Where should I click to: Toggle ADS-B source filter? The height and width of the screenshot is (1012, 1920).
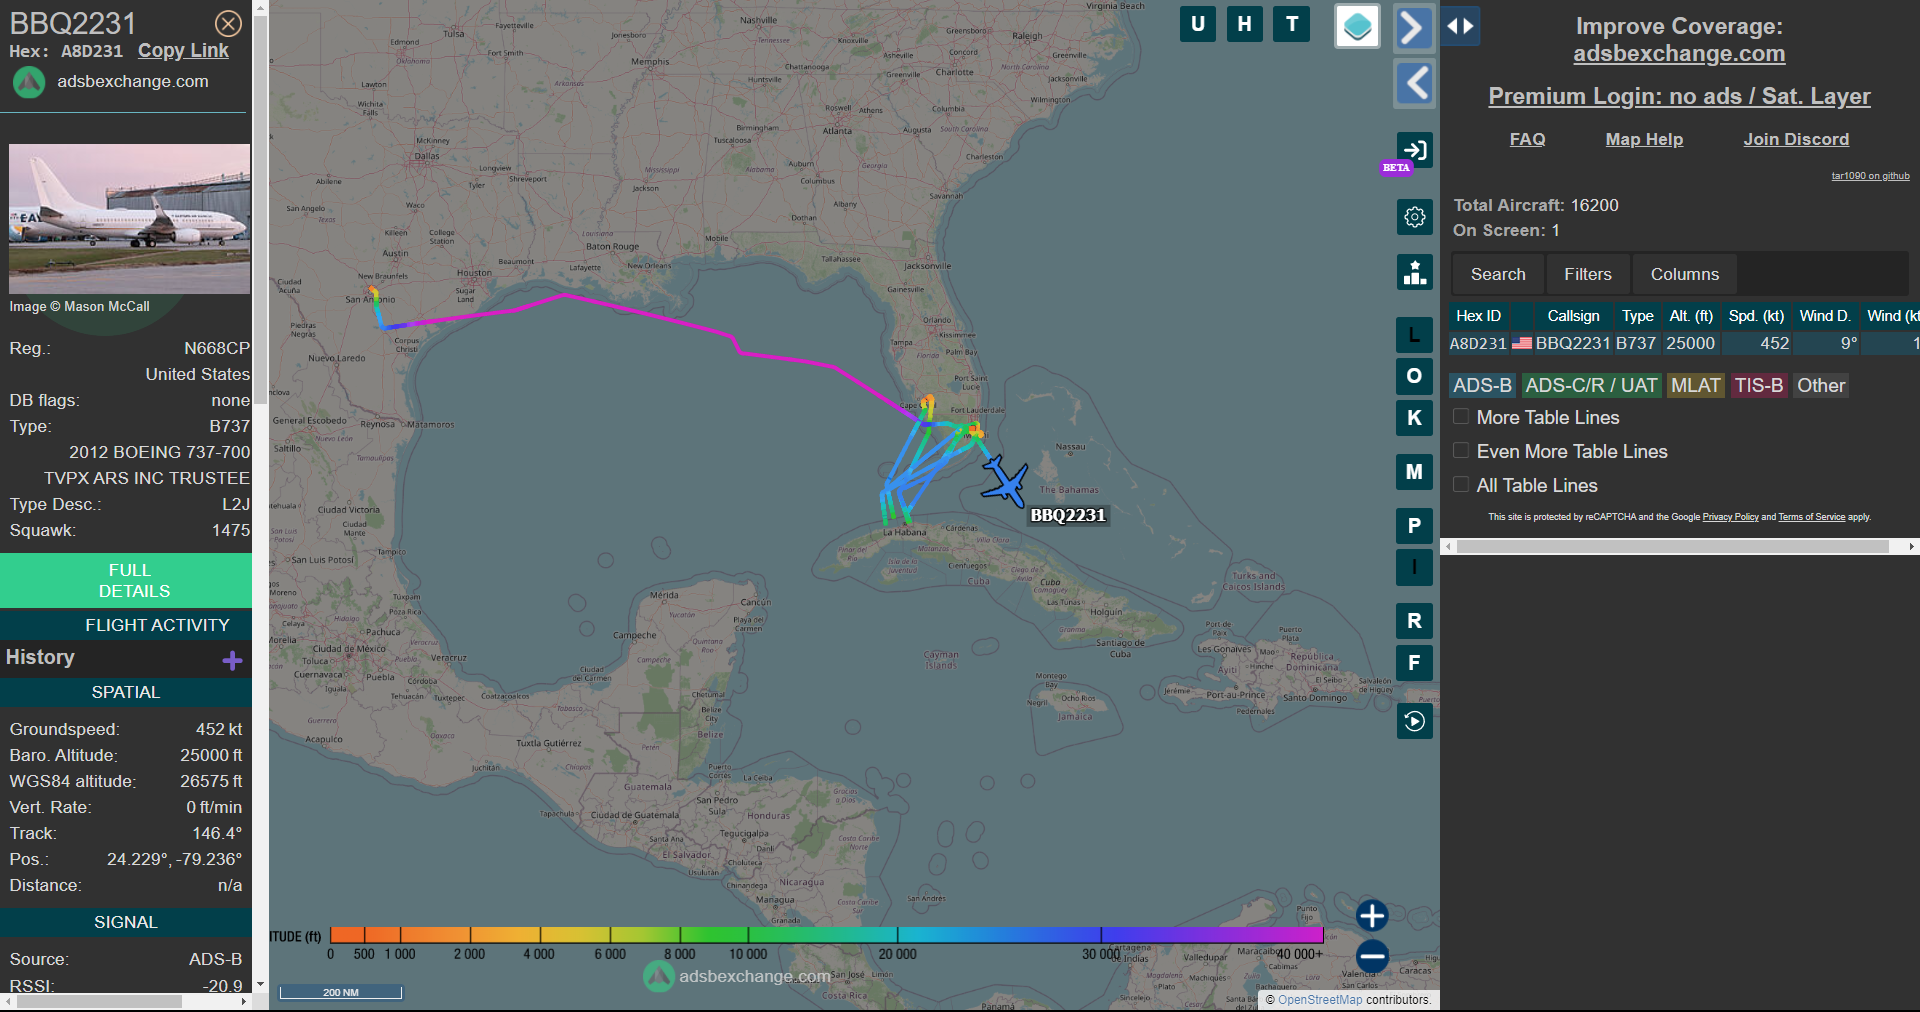pos(1482,385)
